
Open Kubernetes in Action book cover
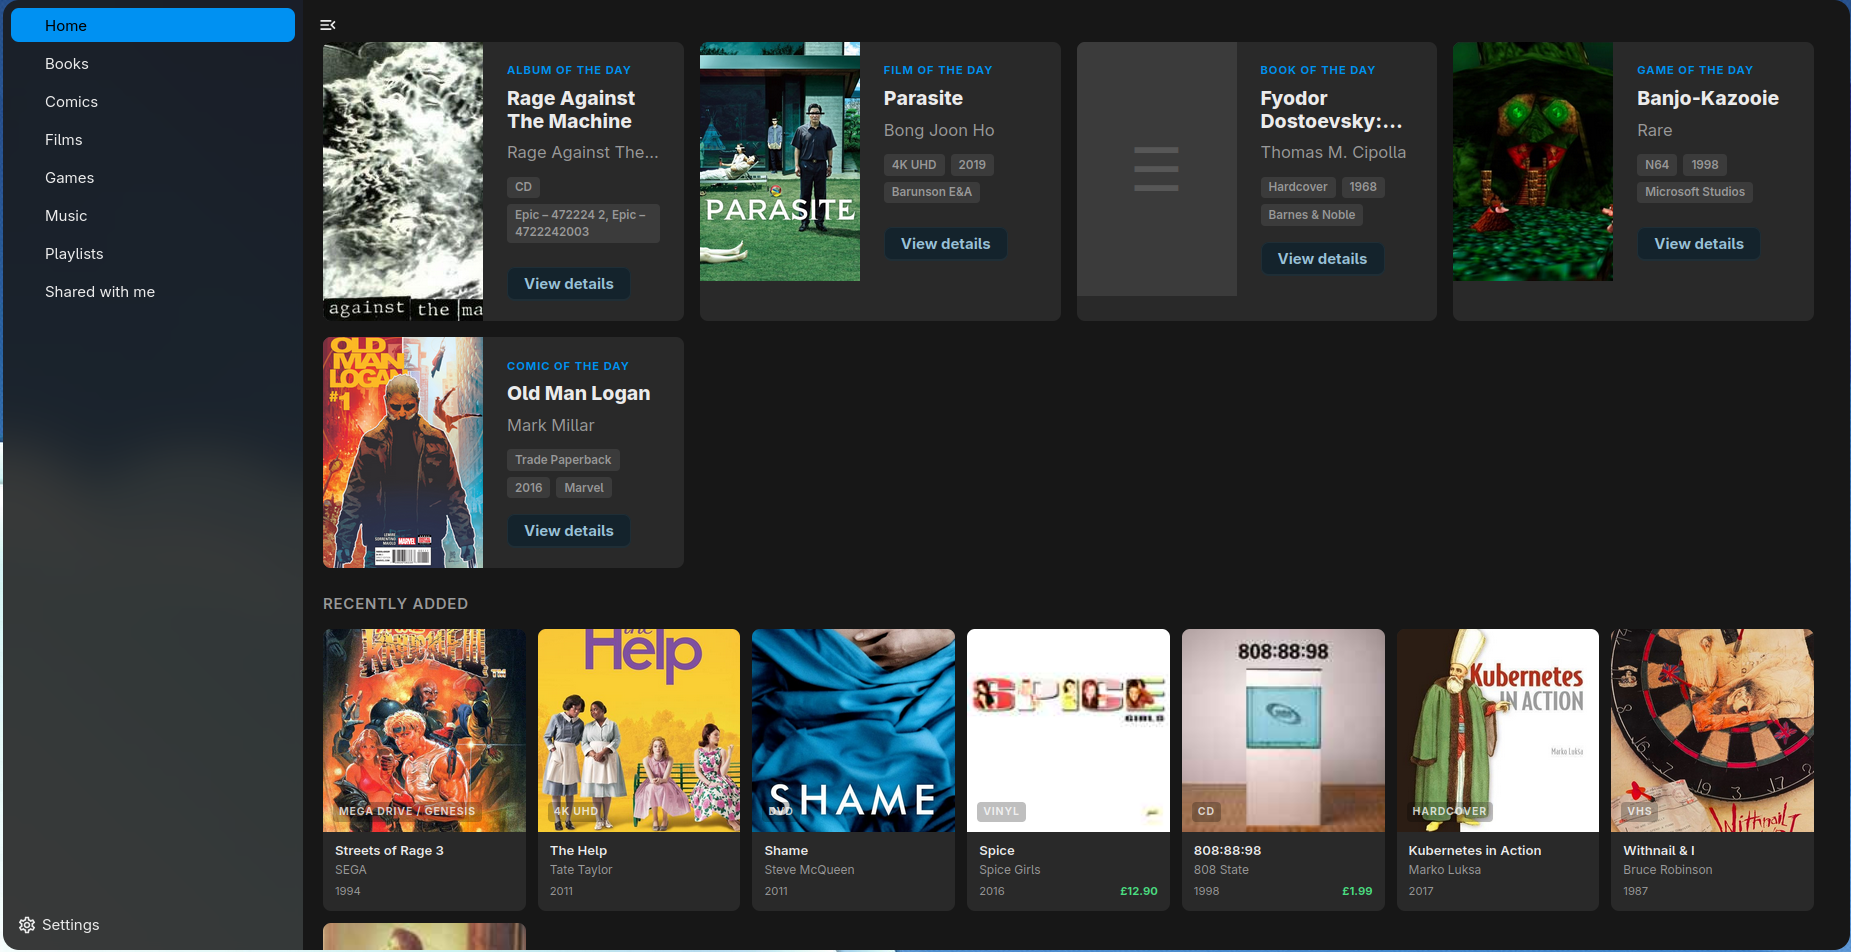point(1498,730)
